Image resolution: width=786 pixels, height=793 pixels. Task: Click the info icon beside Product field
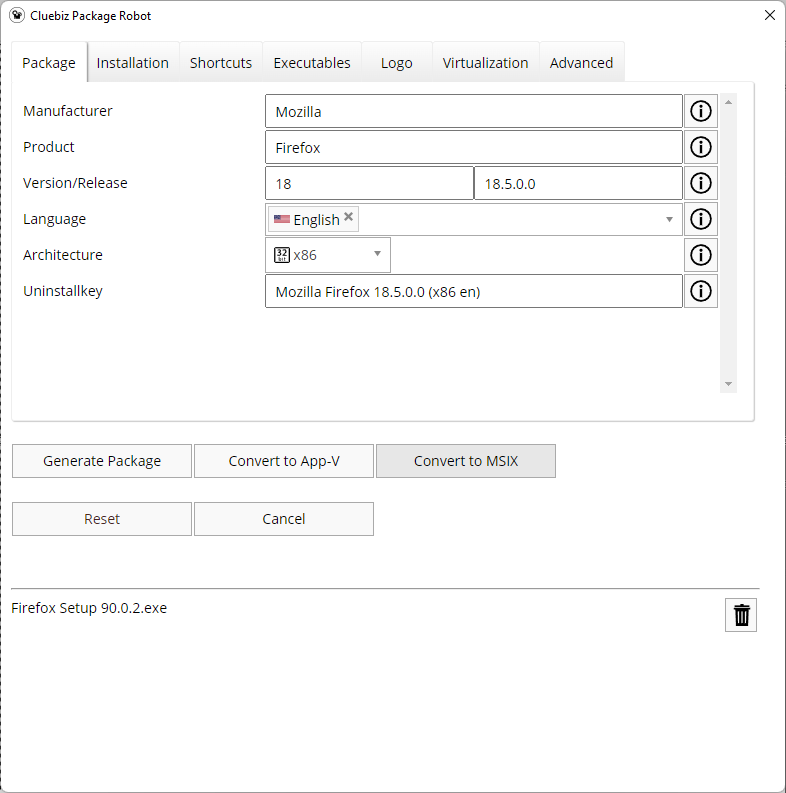tap(701, 147)
